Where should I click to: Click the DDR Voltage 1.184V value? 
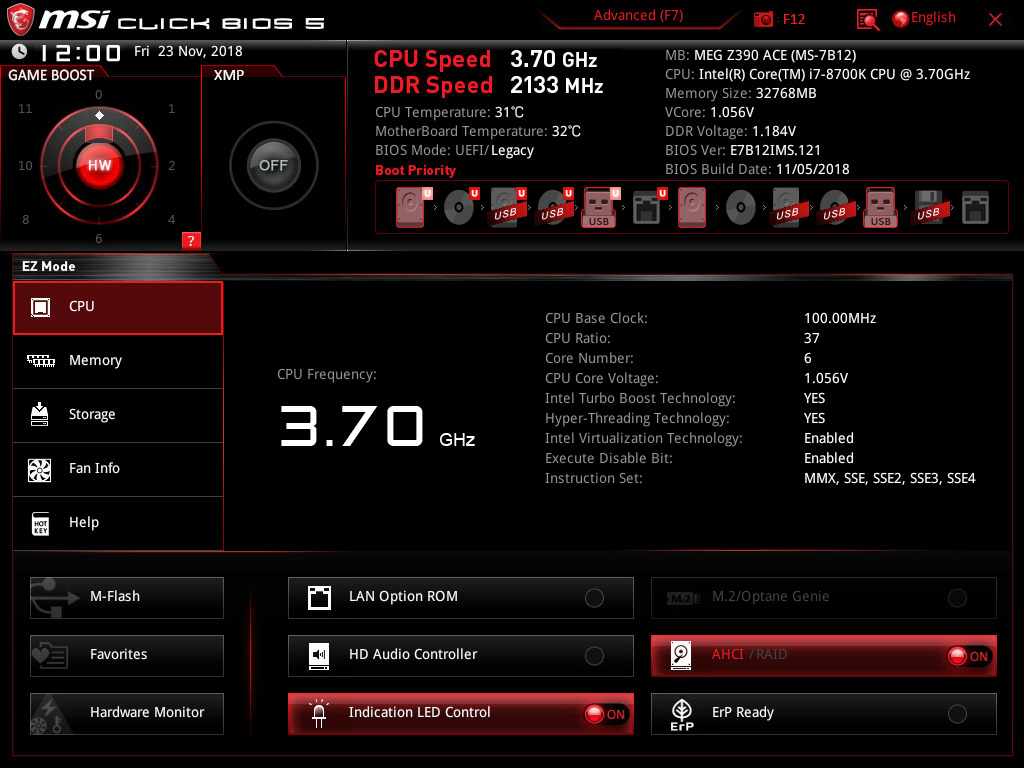pos(774,131)
